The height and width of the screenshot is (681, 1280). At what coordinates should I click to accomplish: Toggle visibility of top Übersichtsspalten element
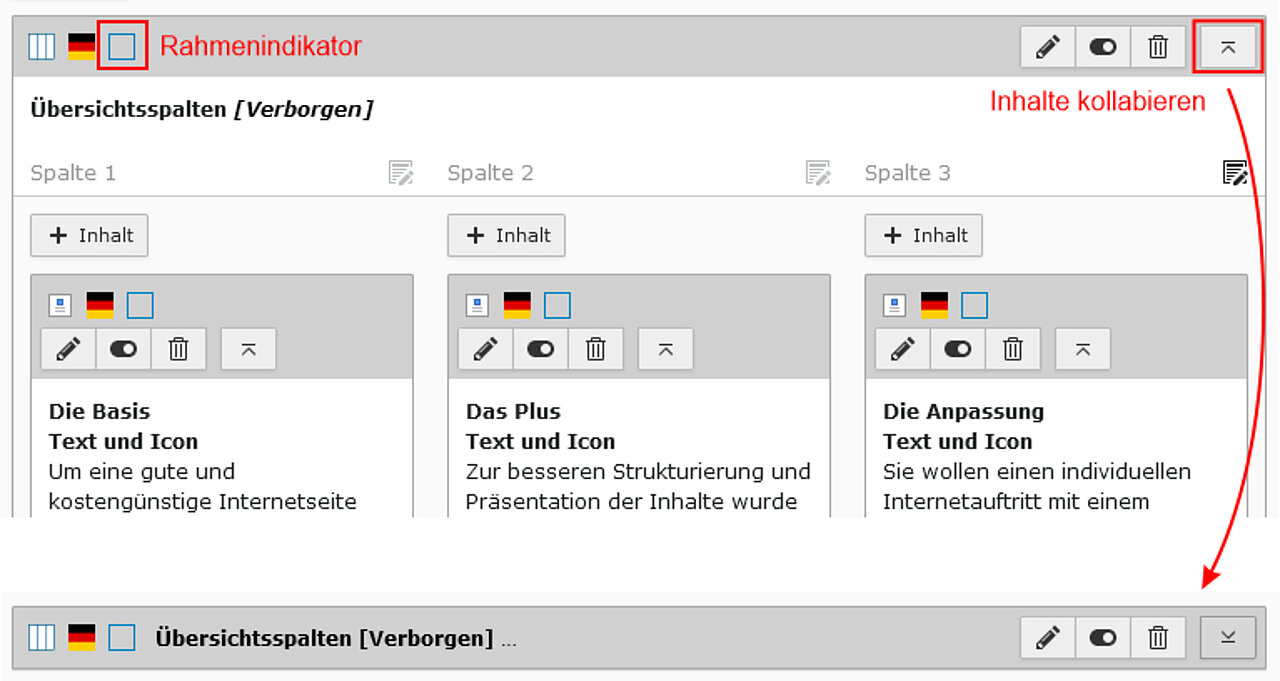pyautogui.click(x=1103, y=47)
